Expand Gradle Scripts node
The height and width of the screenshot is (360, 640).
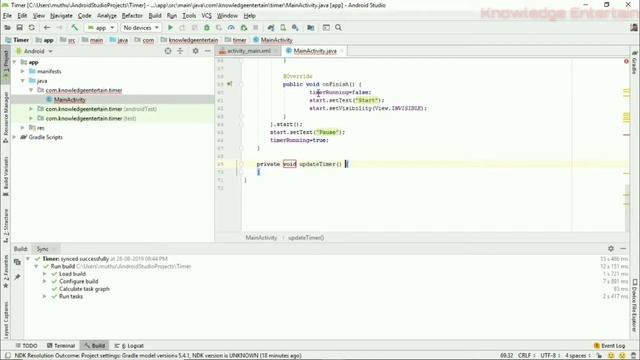click(x=15, y=137)
